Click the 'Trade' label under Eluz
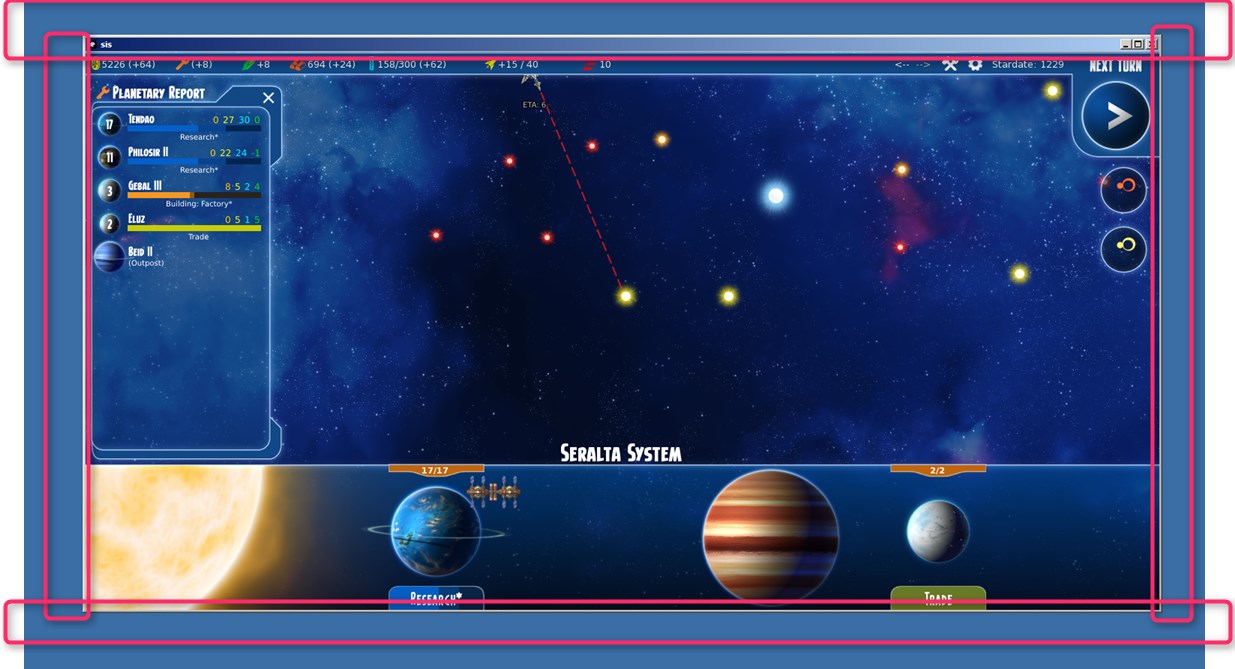 [x=198, y=237]
